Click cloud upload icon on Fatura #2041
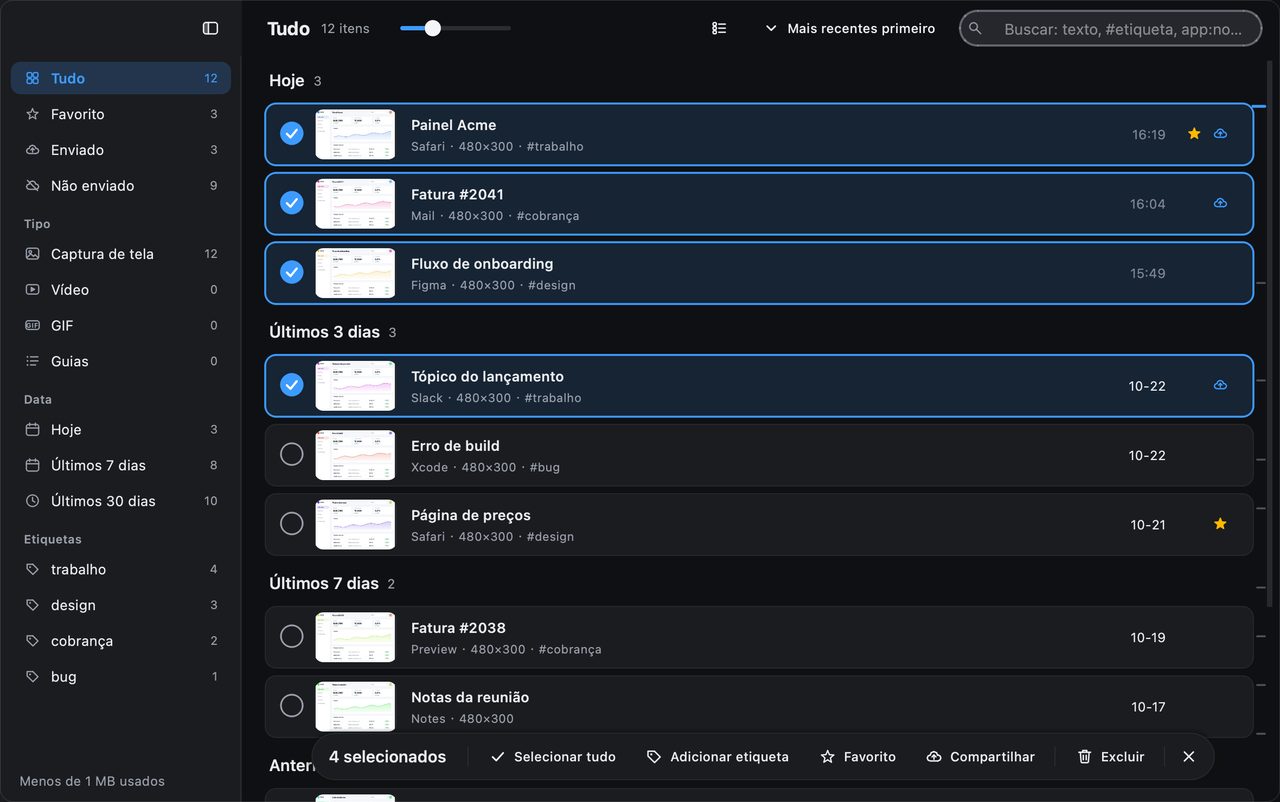The height and width of the screenshot is (802, 1280). point(1220,203)
